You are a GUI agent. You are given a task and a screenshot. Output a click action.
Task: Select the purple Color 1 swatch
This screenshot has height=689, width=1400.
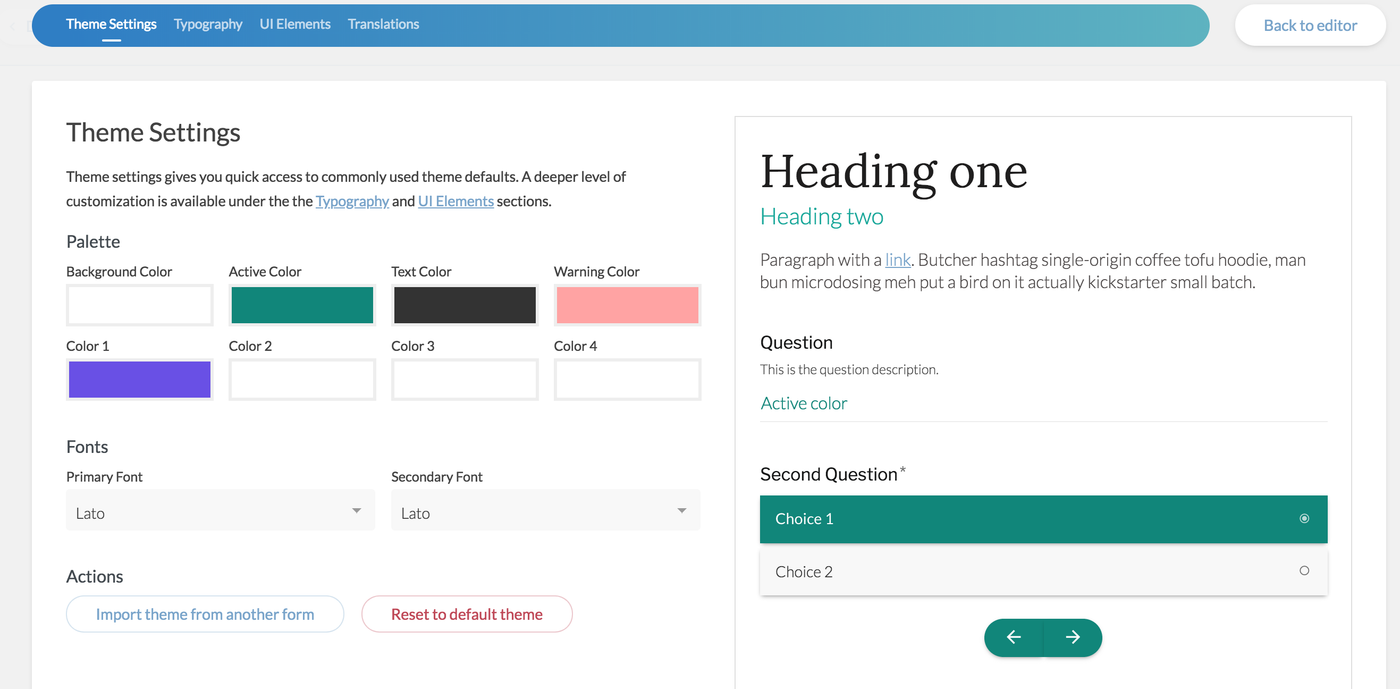click(139, 379)
